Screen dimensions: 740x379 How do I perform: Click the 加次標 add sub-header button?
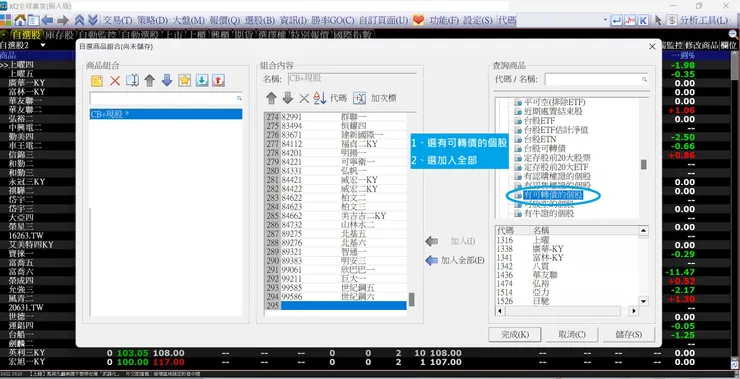(375, 98)
